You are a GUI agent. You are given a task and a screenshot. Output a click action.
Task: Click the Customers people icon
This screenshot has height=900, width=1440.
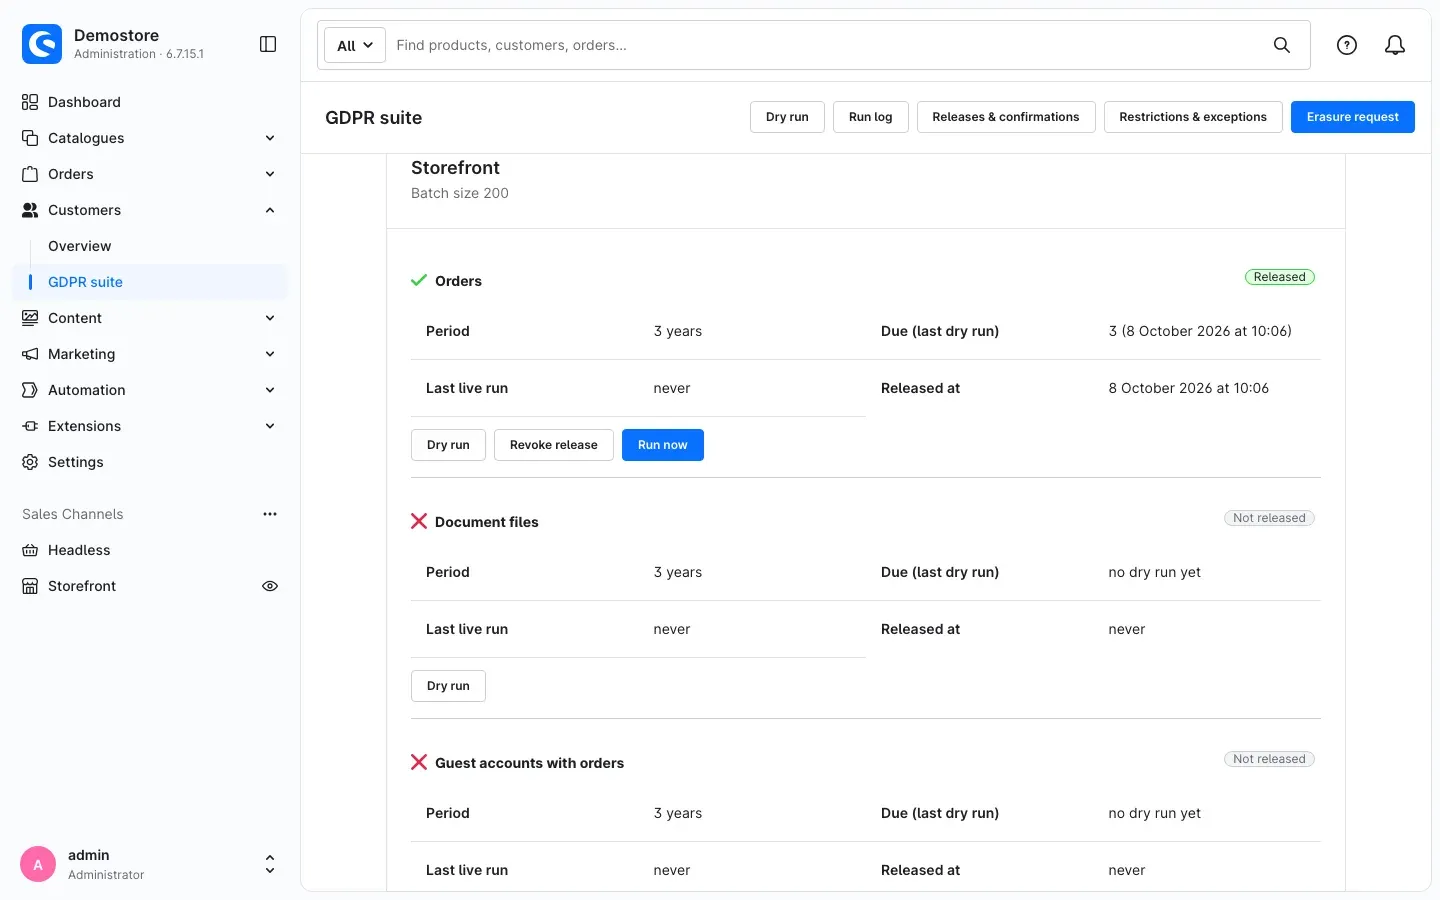coord(30,210)
